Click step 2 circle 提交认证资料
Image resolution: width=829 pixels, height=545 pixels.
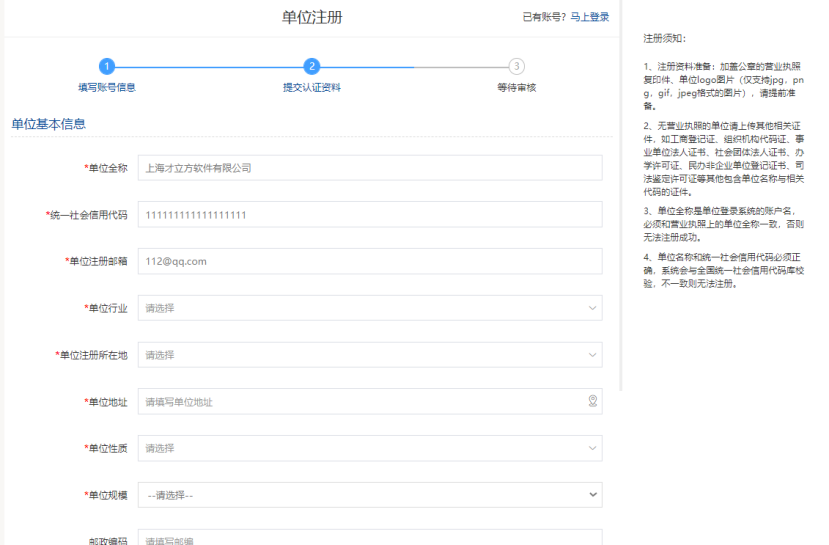[x=312, y=66]
